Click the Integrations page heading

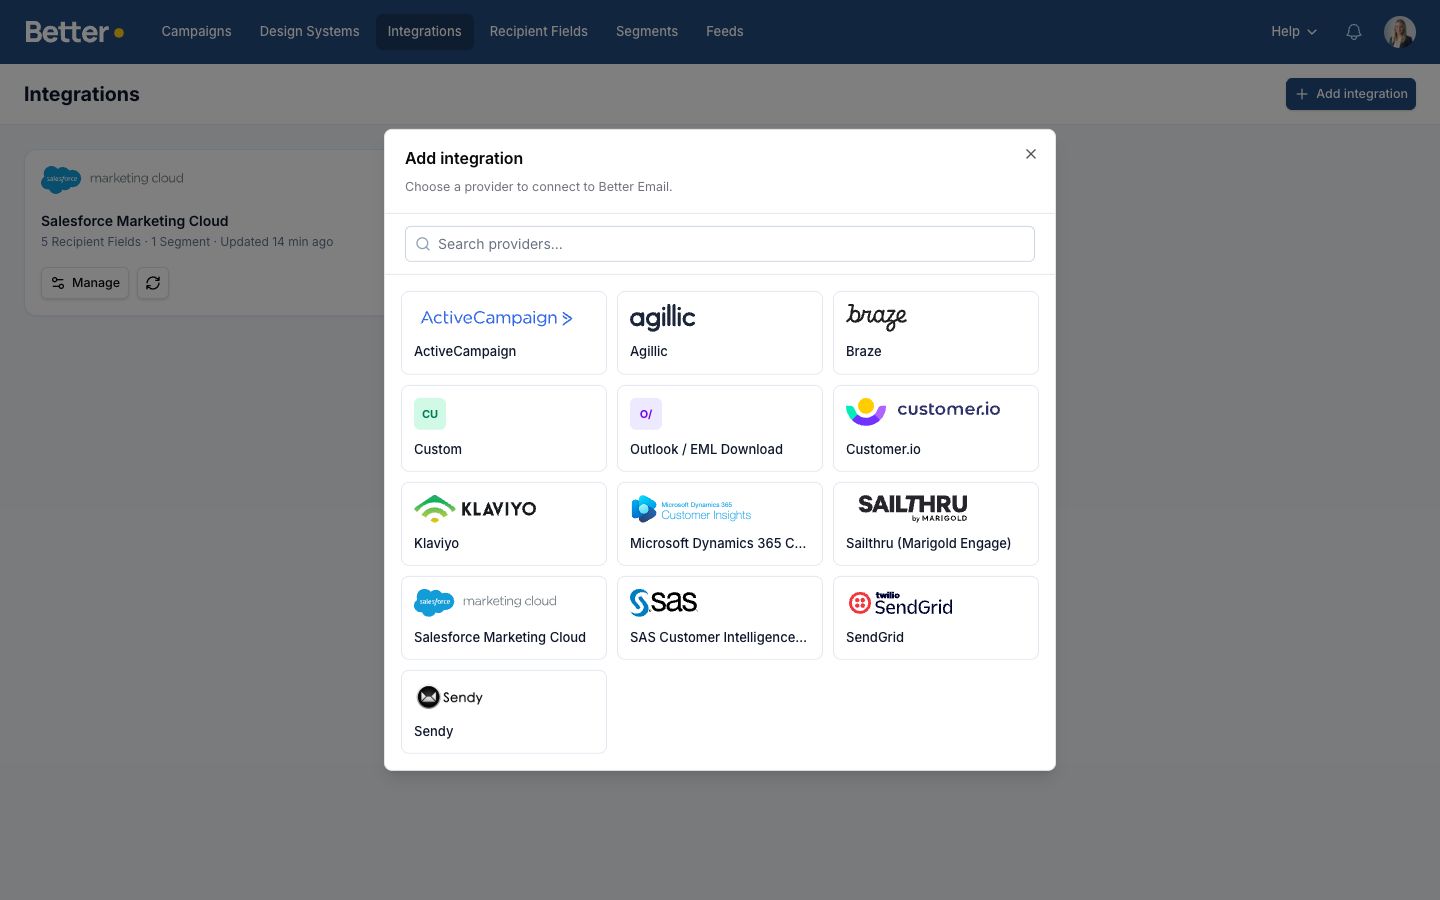82,94
